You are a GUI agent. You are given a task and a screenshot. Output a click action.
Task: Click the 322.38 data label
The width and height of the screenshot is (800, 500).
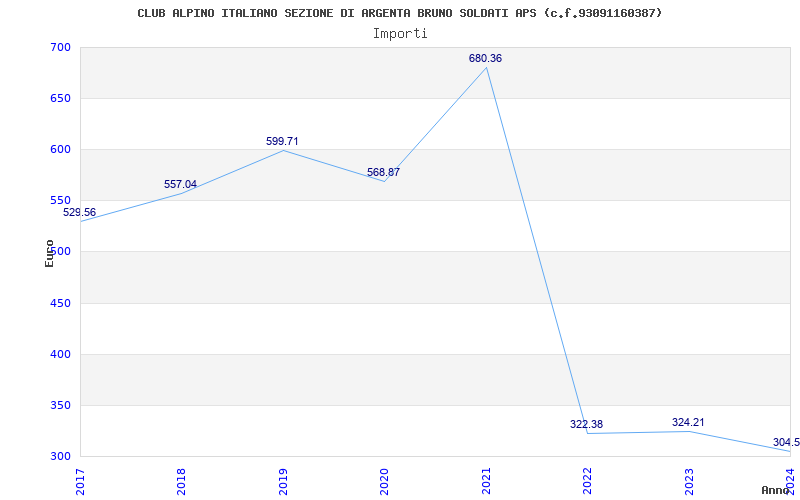point(586,424)
